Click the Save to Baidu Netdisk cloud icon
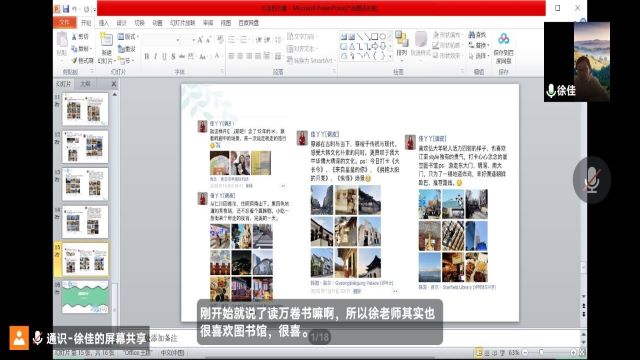Viewport: 640px width, 360px height. [x=504, y=39]
